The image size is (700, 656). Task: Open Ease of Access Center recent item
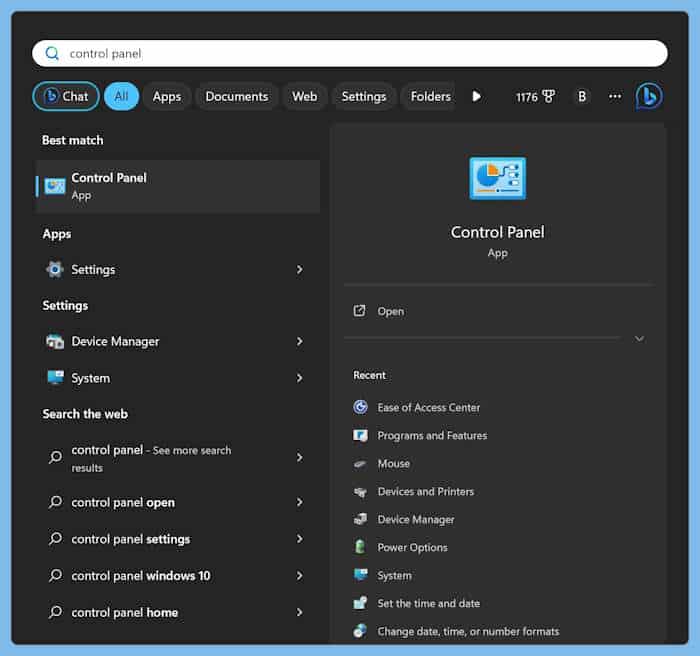tap(429, 407)
